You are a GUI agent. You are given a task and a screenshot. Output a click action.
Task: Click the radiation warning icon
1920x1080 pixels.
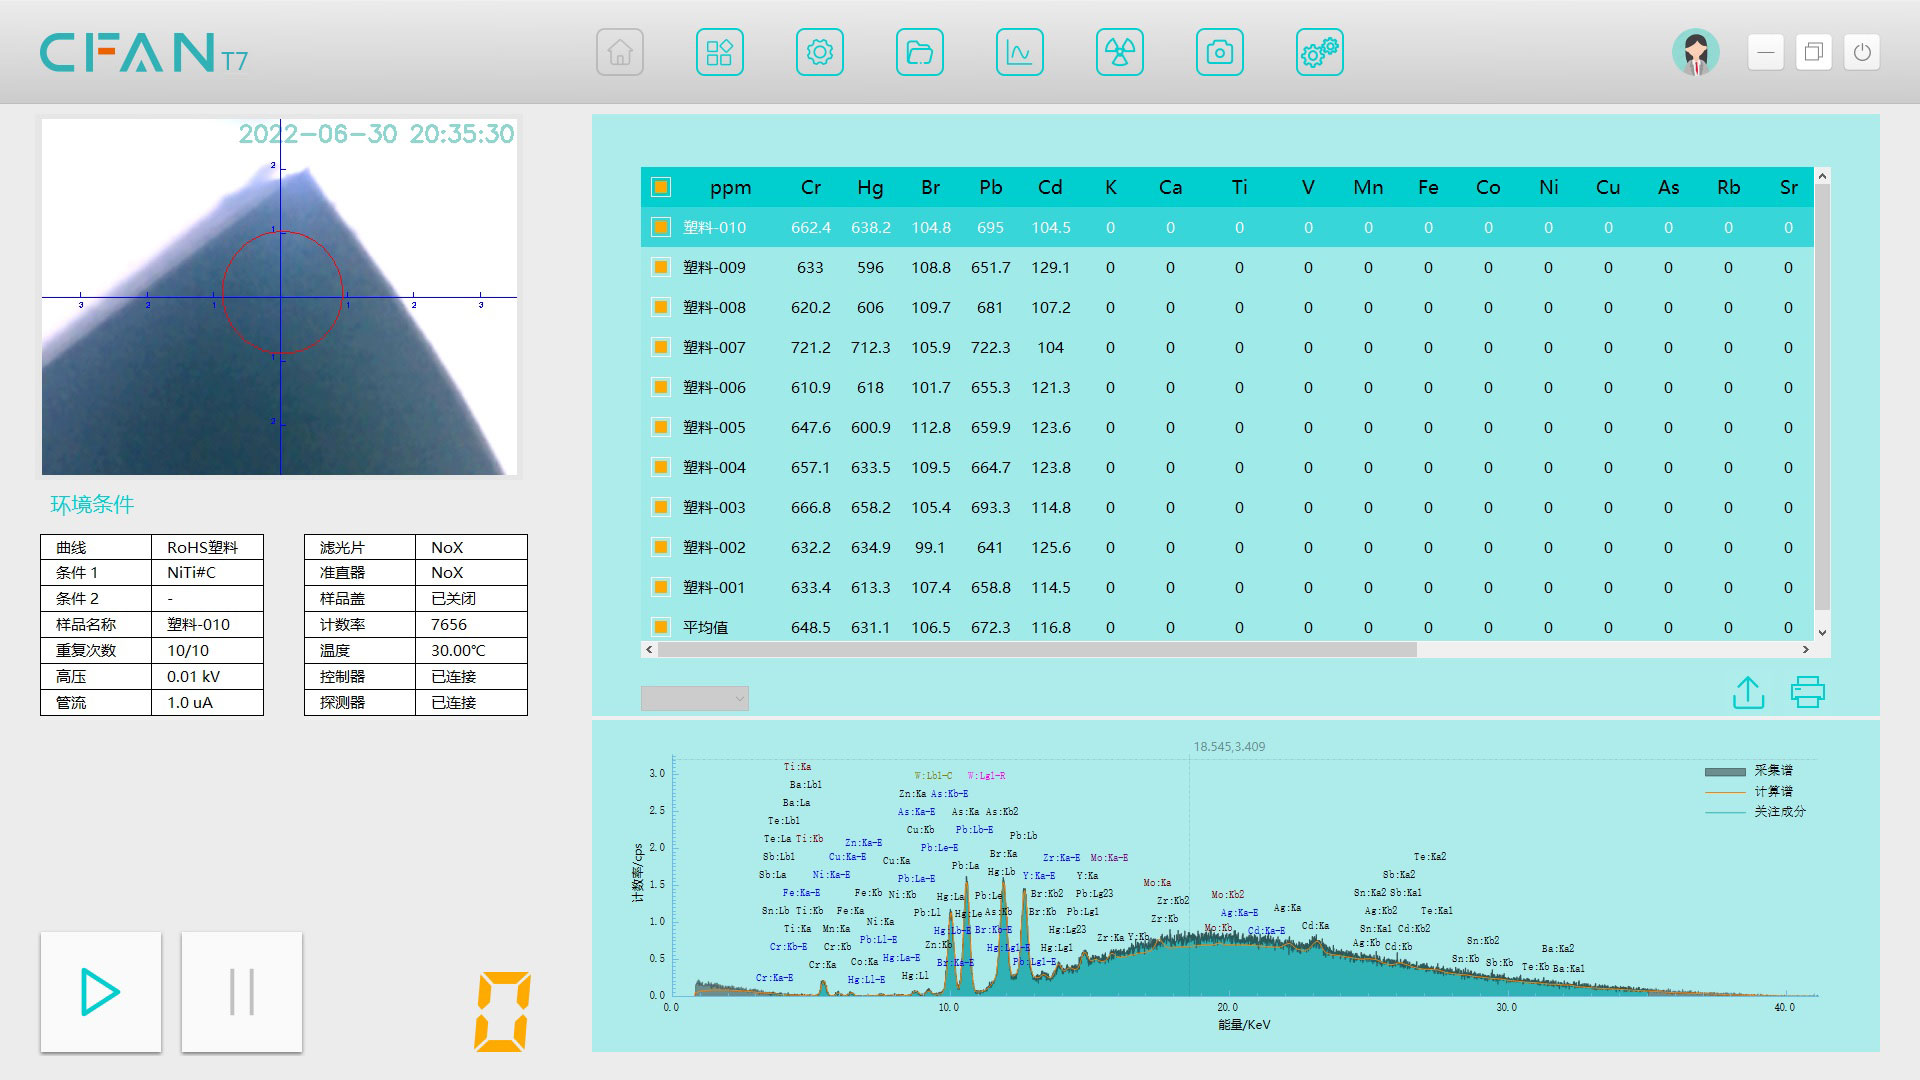pos(1120,52)
